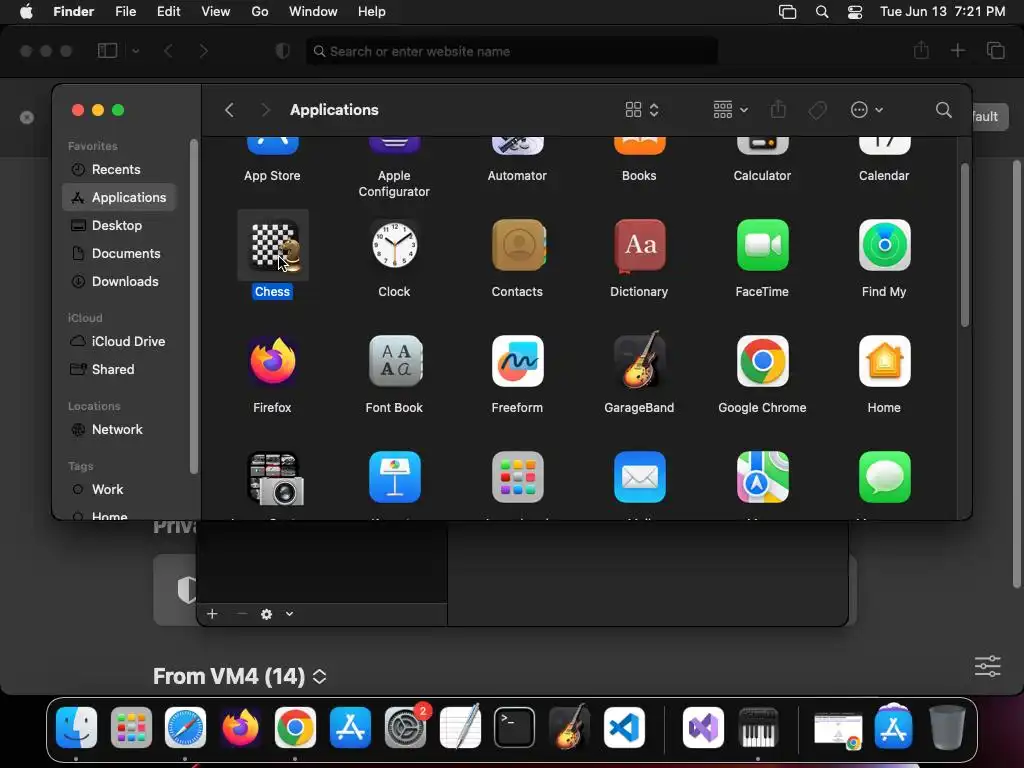Click the Safari privacy shield icon

283,51
